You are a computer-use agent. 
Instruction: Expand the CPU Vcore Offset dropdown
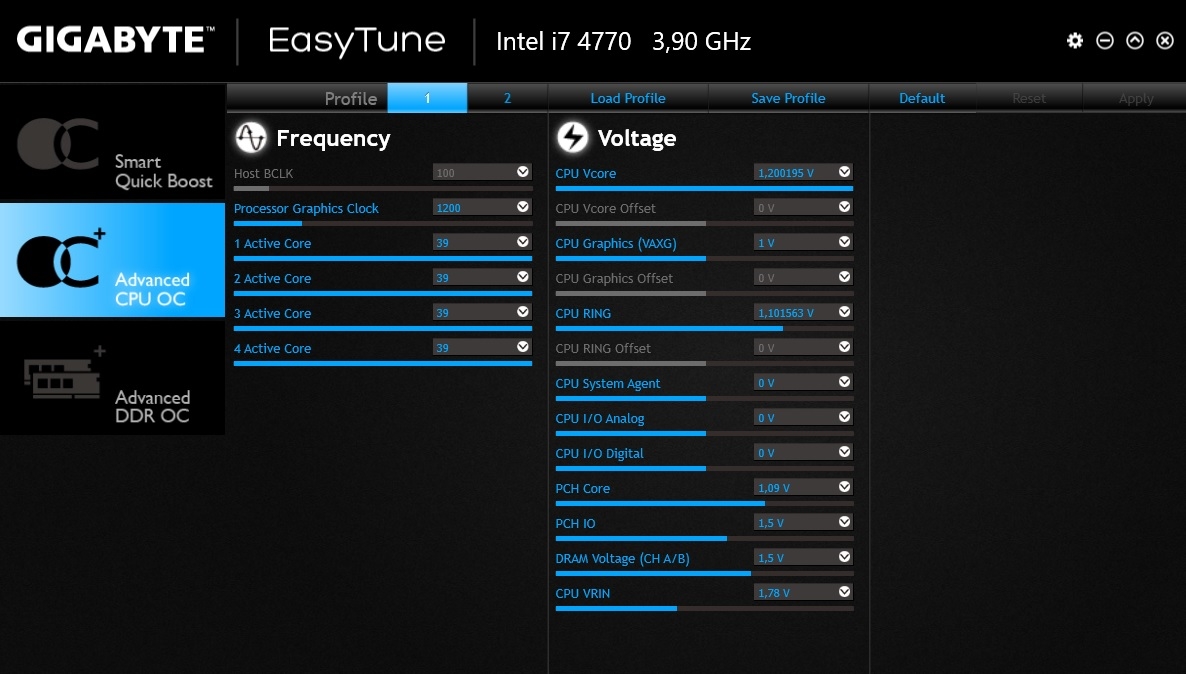[x=845, y=207]
